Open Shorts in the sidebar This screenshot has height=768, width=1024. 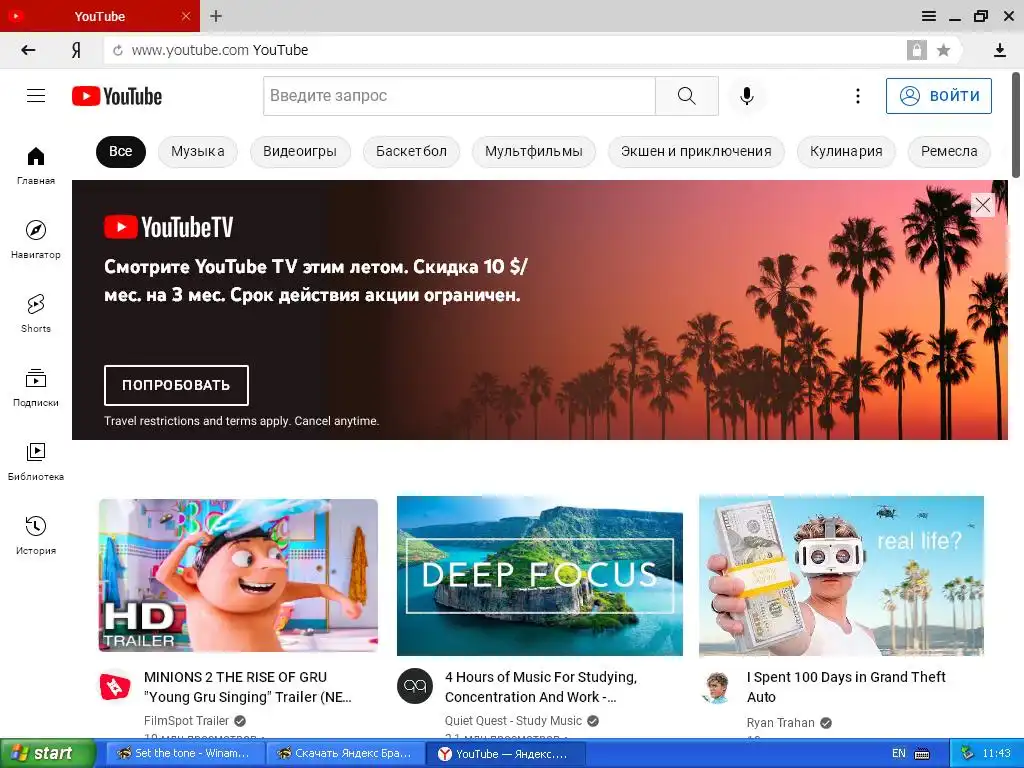(36, 313)
